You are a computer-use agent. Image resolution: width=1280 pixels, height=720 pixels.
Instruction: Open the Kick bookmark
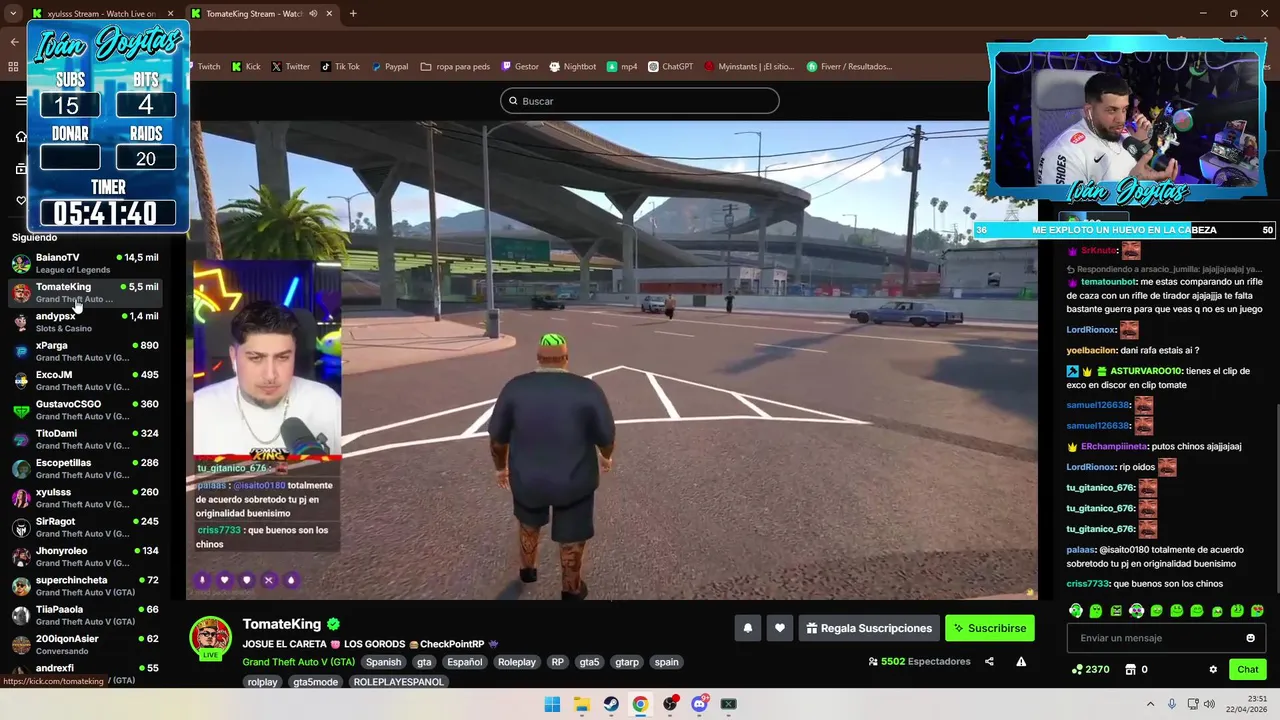(246, 67)
